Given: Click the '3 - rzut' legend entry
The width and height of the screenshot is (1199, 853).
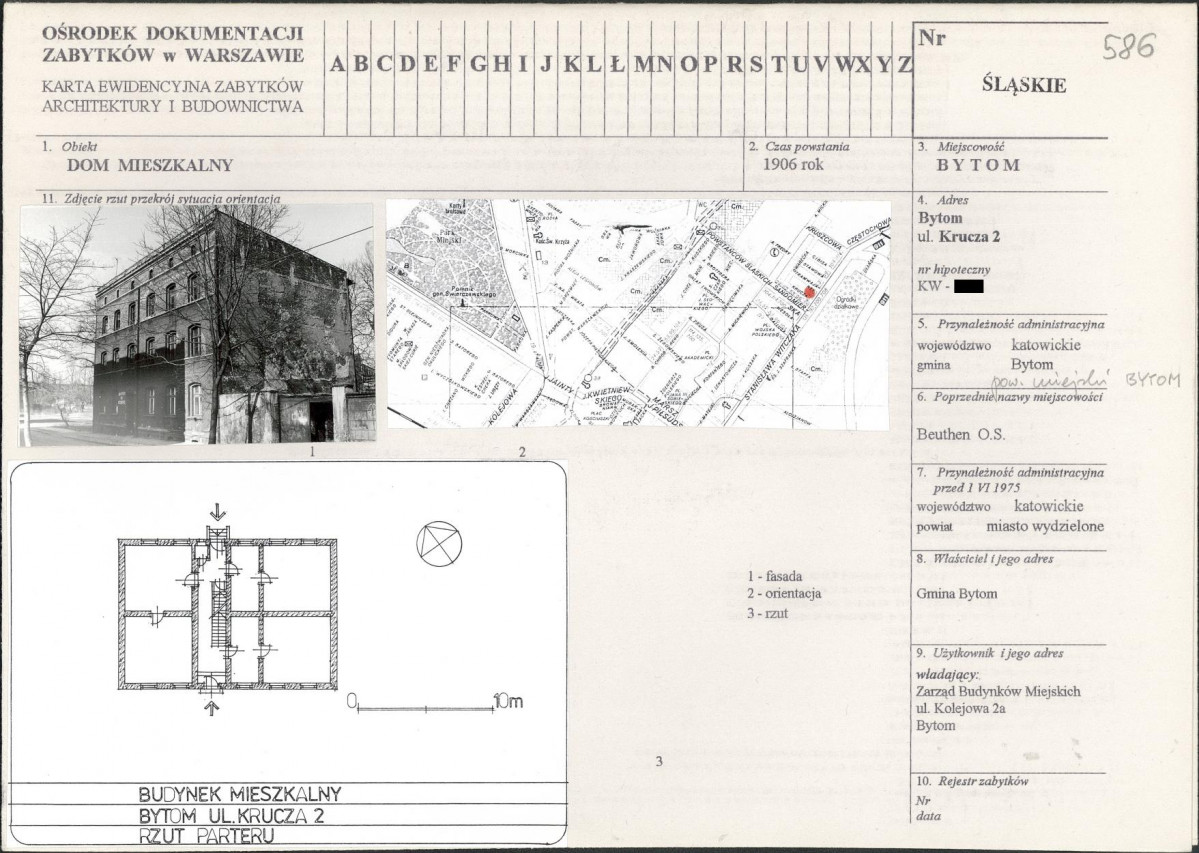Looking at the screenshot, I should point(768,613).
